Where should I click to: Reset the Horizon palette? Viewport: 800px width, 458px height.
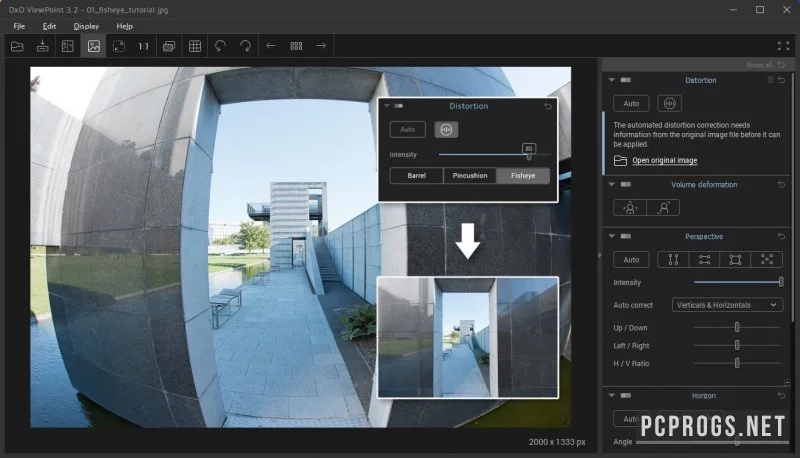pos(782,395)
